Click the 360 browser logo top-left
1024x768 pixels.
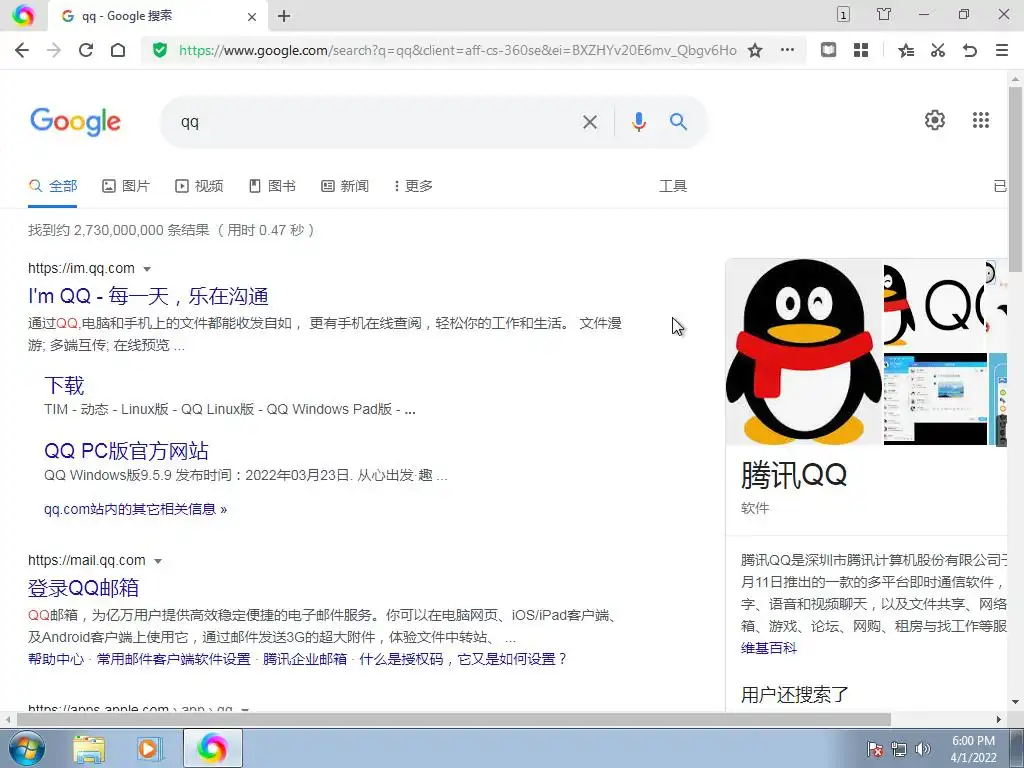point(23,15)
